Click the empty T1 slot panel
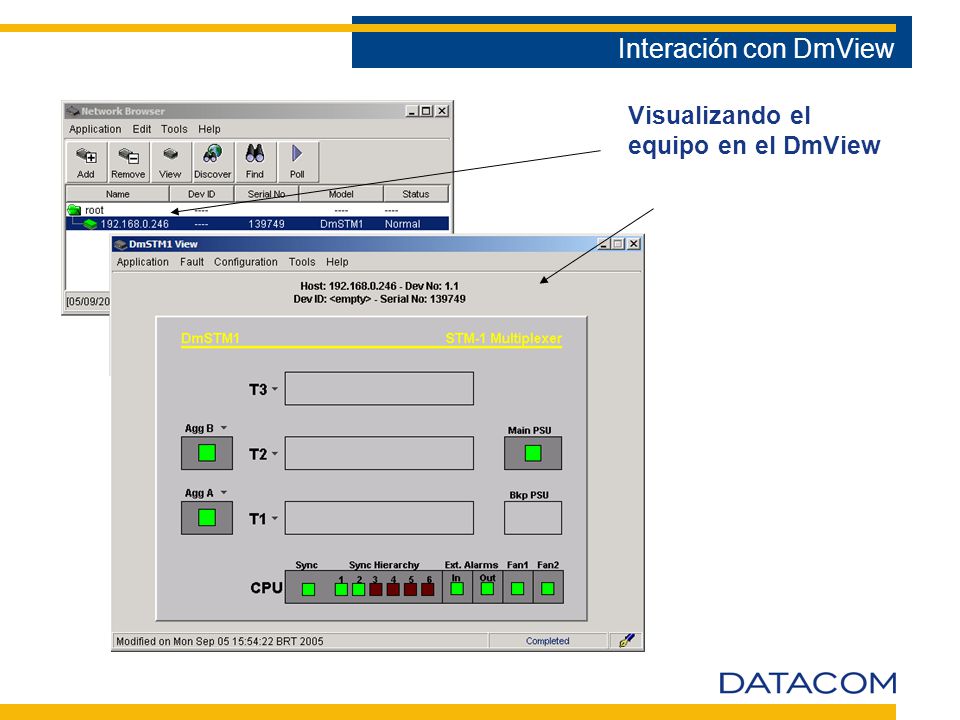Viewport: 960px width, 720px height. (x=379, y=518)
